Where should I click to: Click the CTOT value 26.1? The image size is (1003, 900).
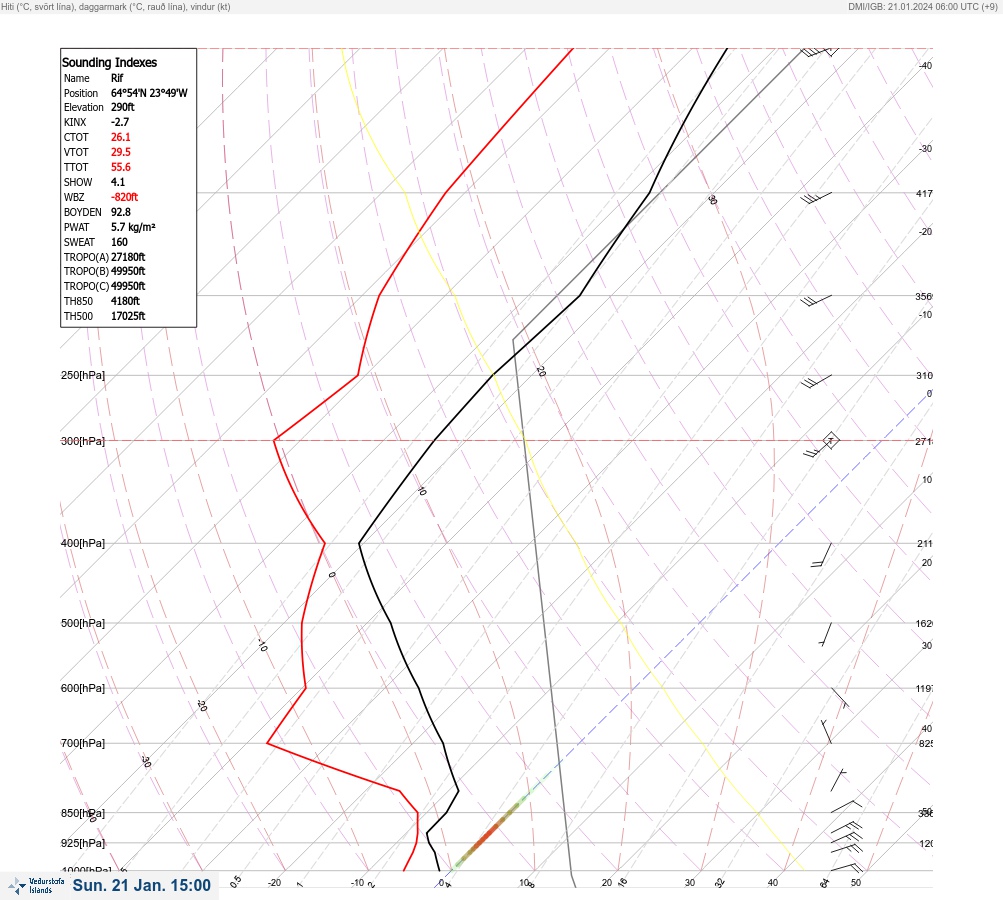(x=120, y=137)
